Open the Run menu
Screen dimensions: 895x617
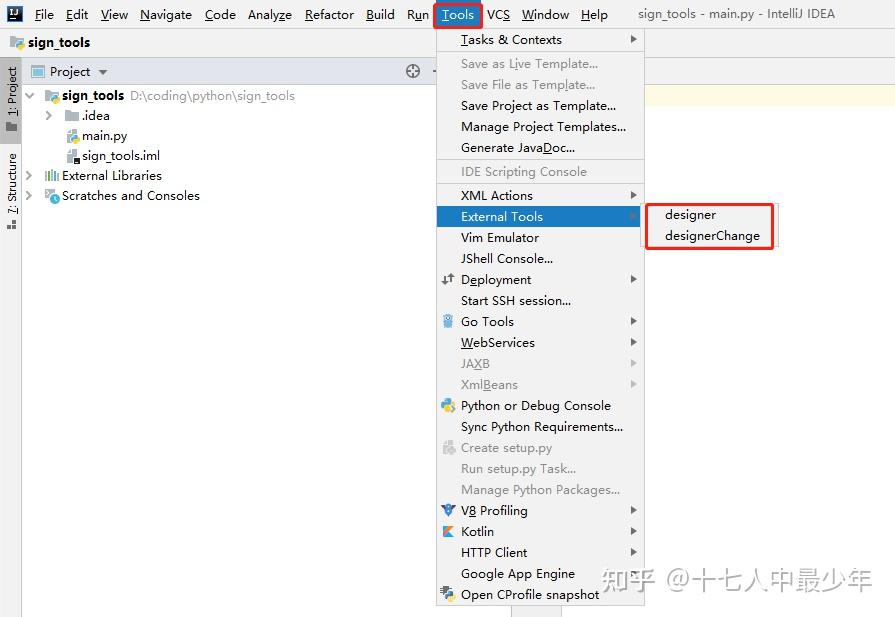pos(418,15)
